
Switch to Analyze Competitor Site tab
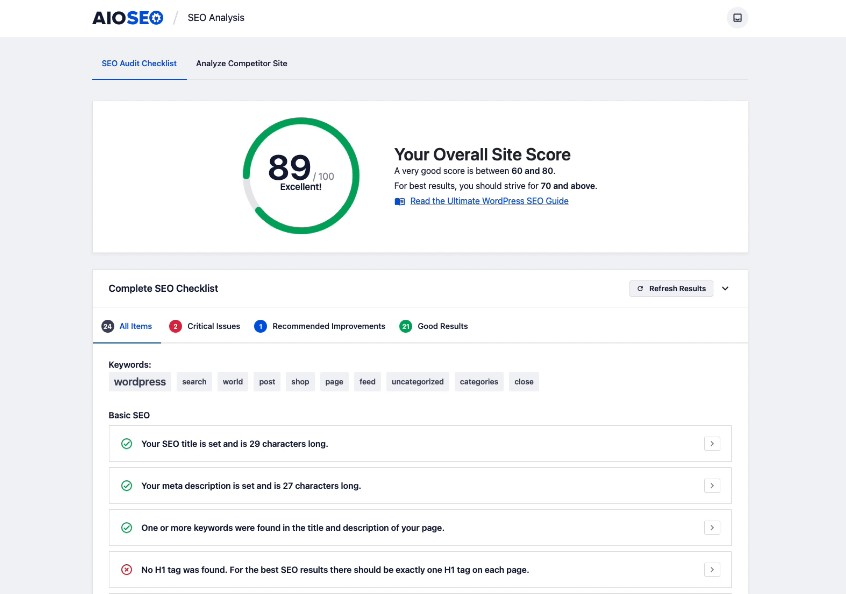pyautogui.click(x=241, y=63)
